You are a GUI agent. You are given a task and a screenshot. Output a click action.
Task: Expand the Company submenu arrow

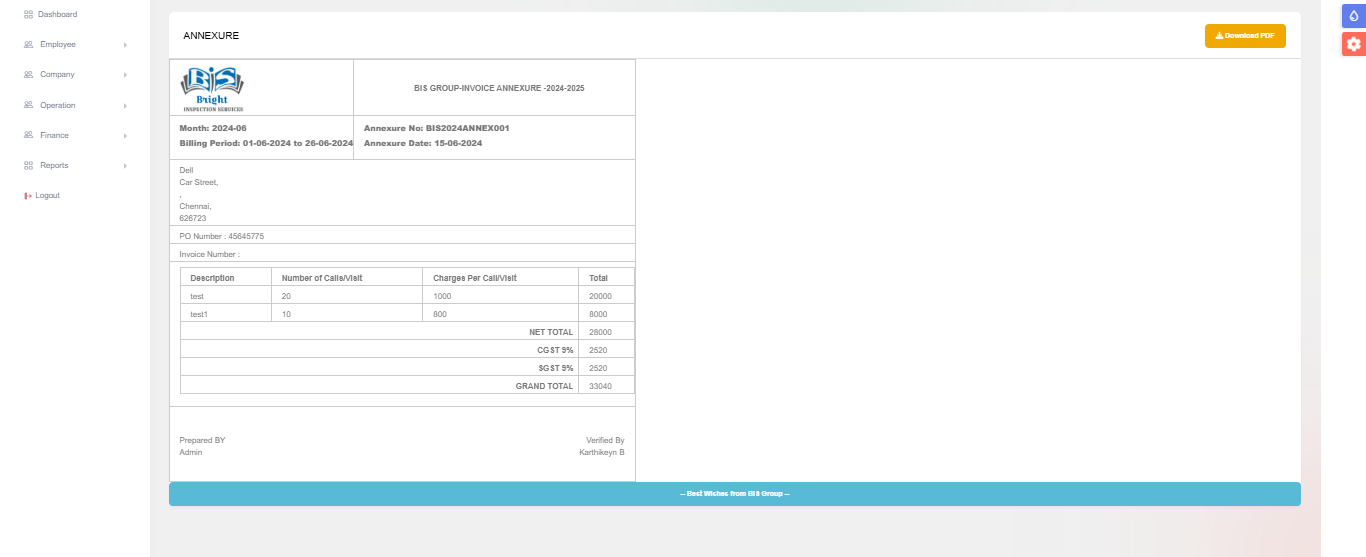[125, 75]
